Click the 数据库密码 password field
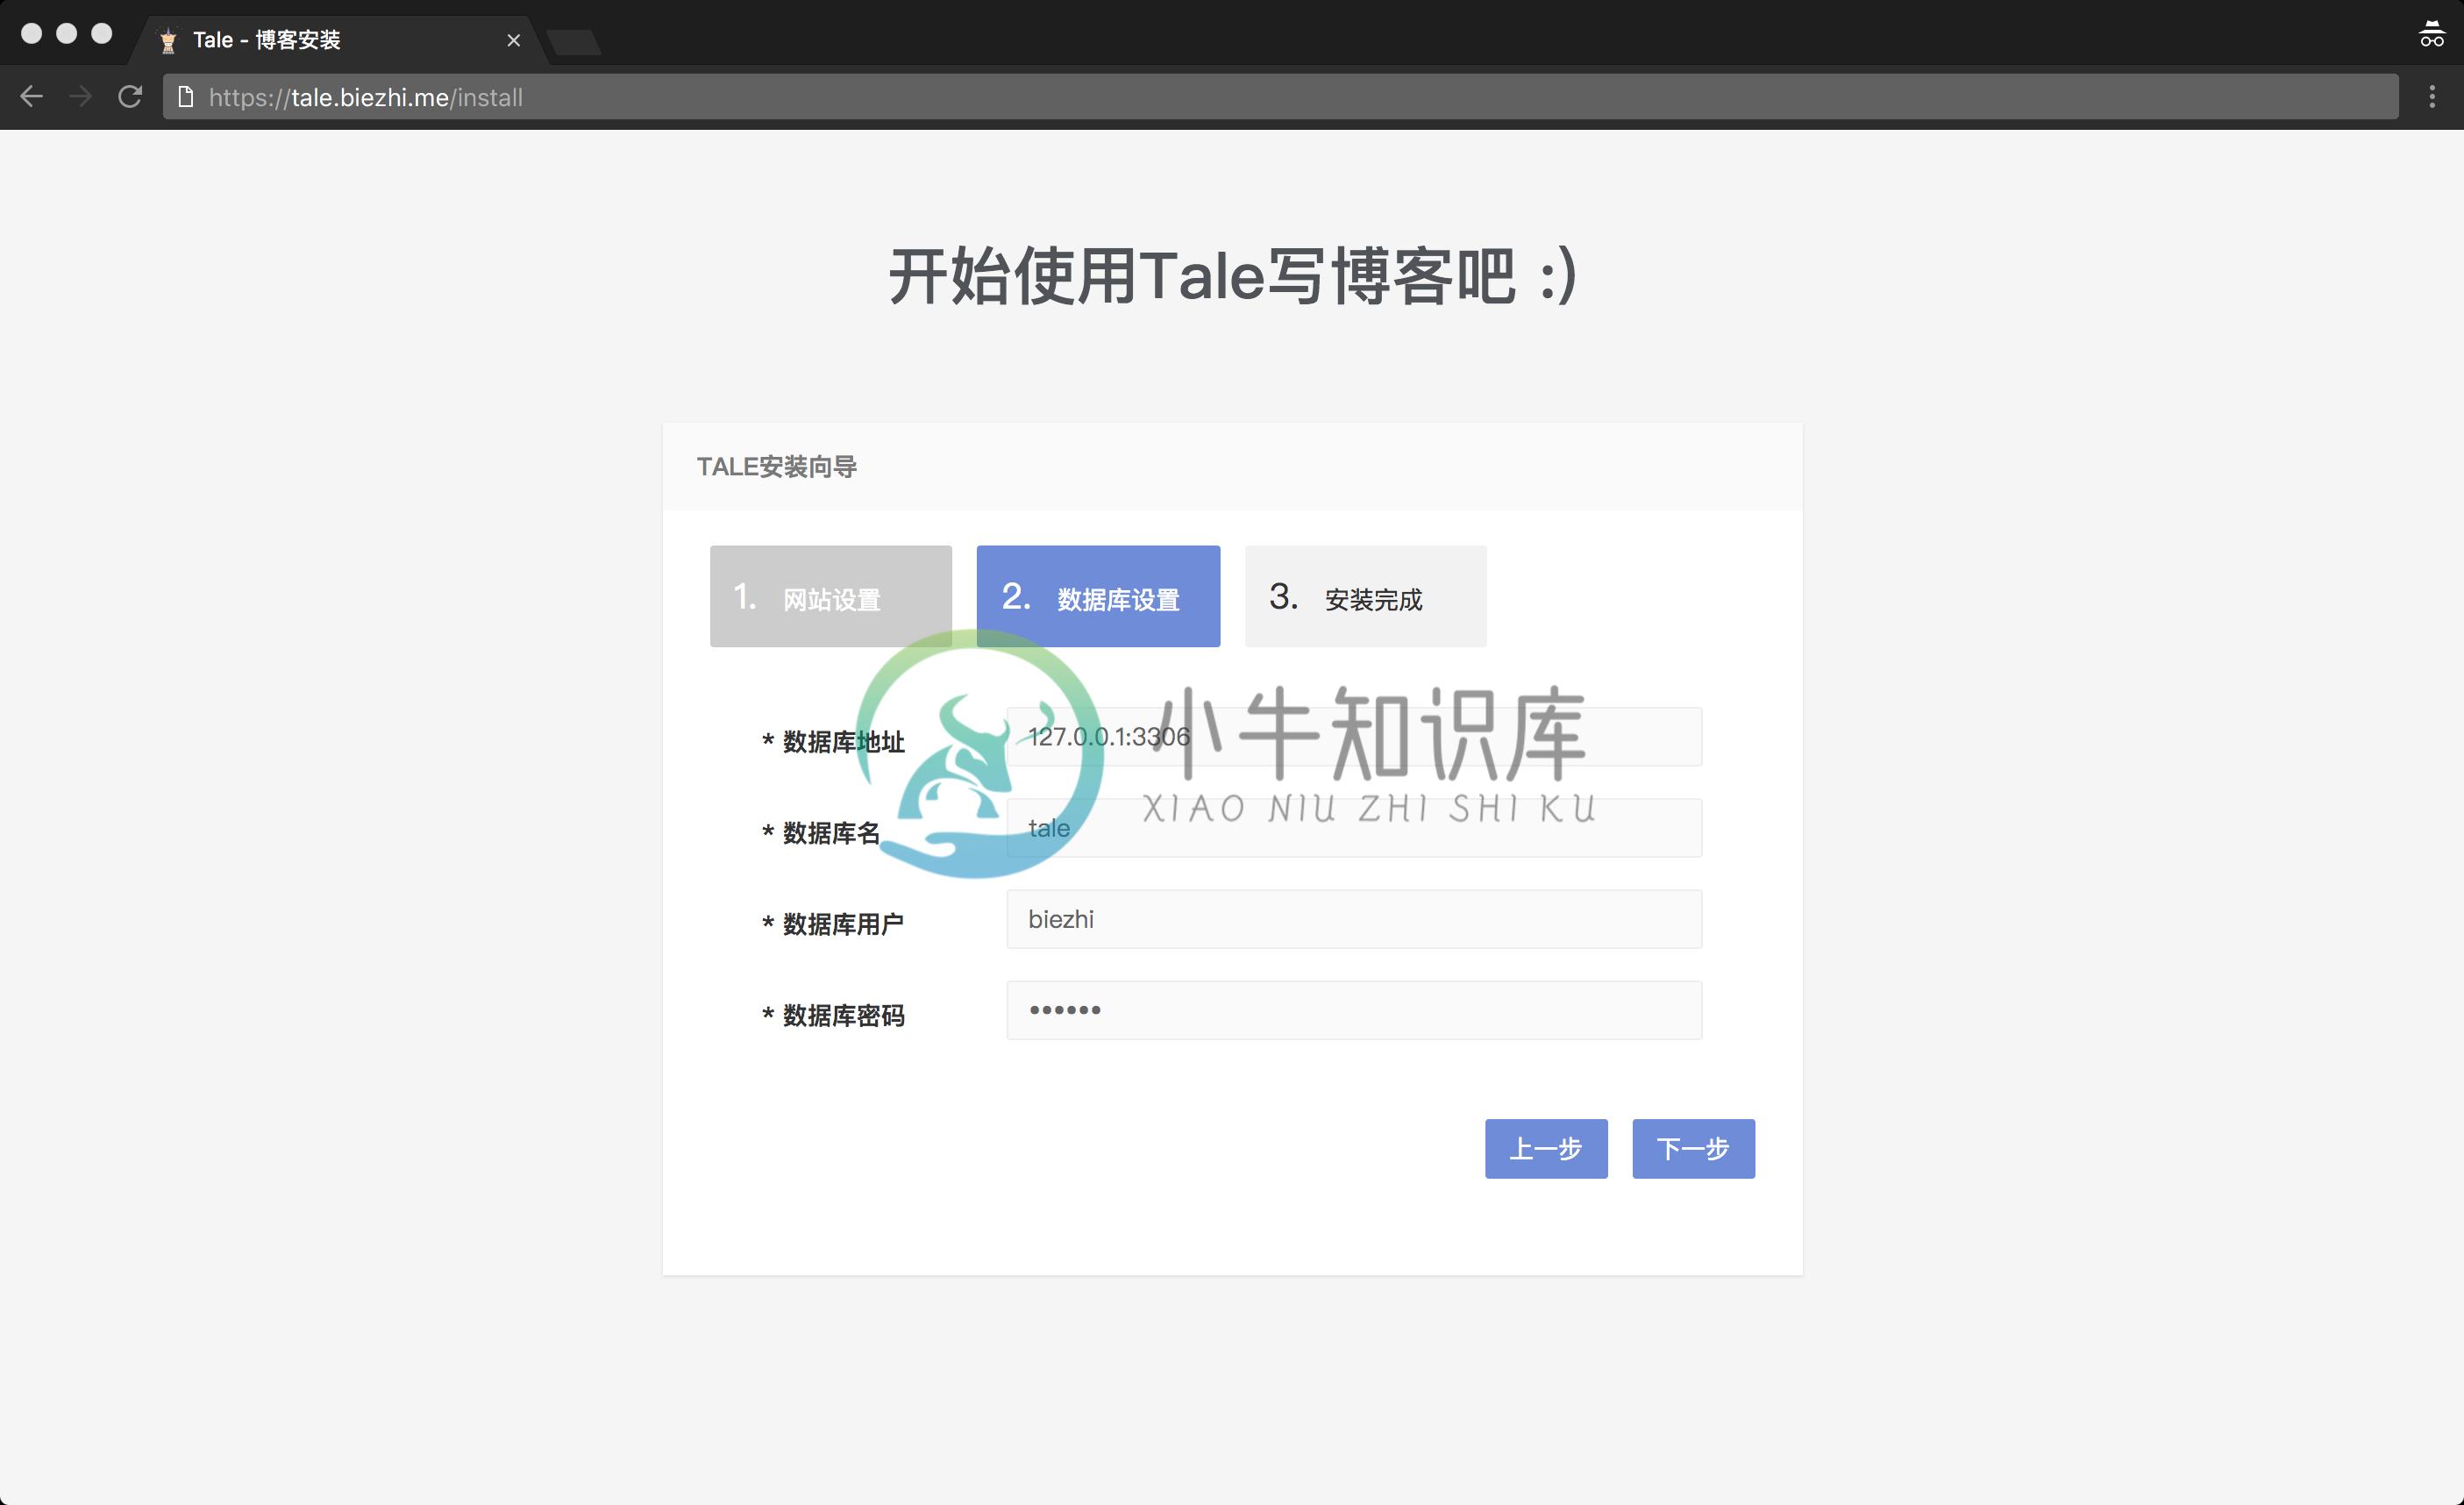 (1354, 1010)
